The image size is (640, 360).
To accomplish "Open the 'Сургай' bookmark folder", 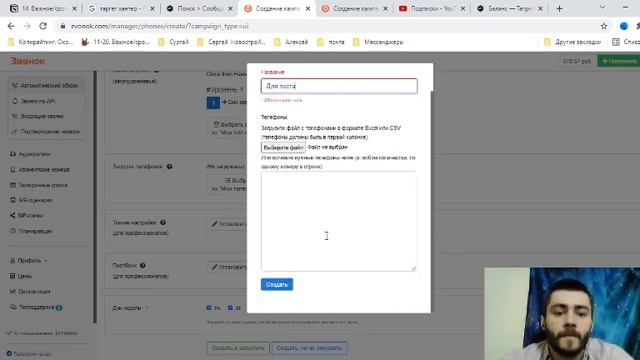I will coord(173,42).
